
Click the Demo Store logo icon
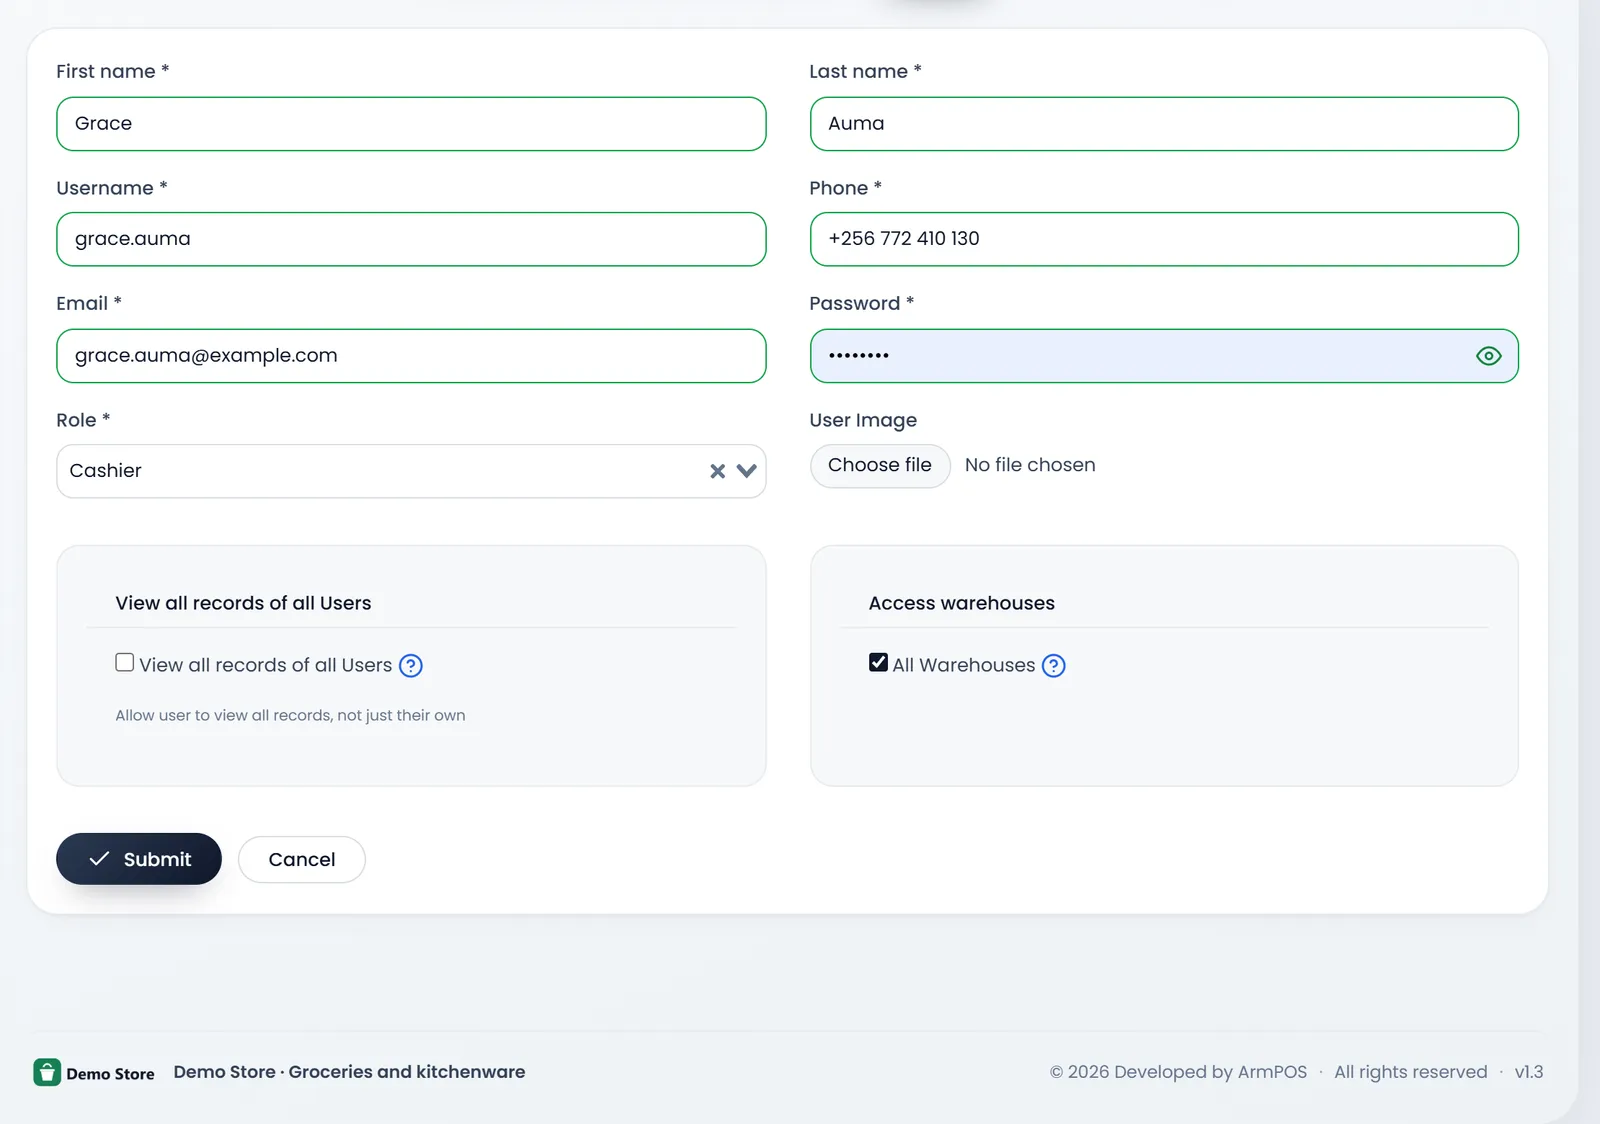[x=47, y=1072]
